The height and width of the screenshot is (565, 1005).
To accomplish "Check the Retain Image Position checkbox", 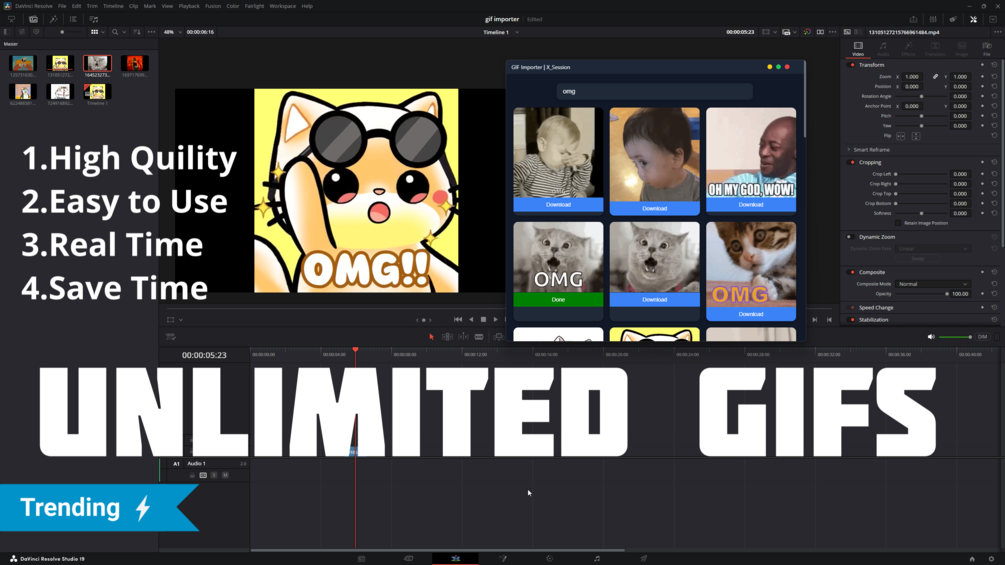I will click(x=898, y=223).
